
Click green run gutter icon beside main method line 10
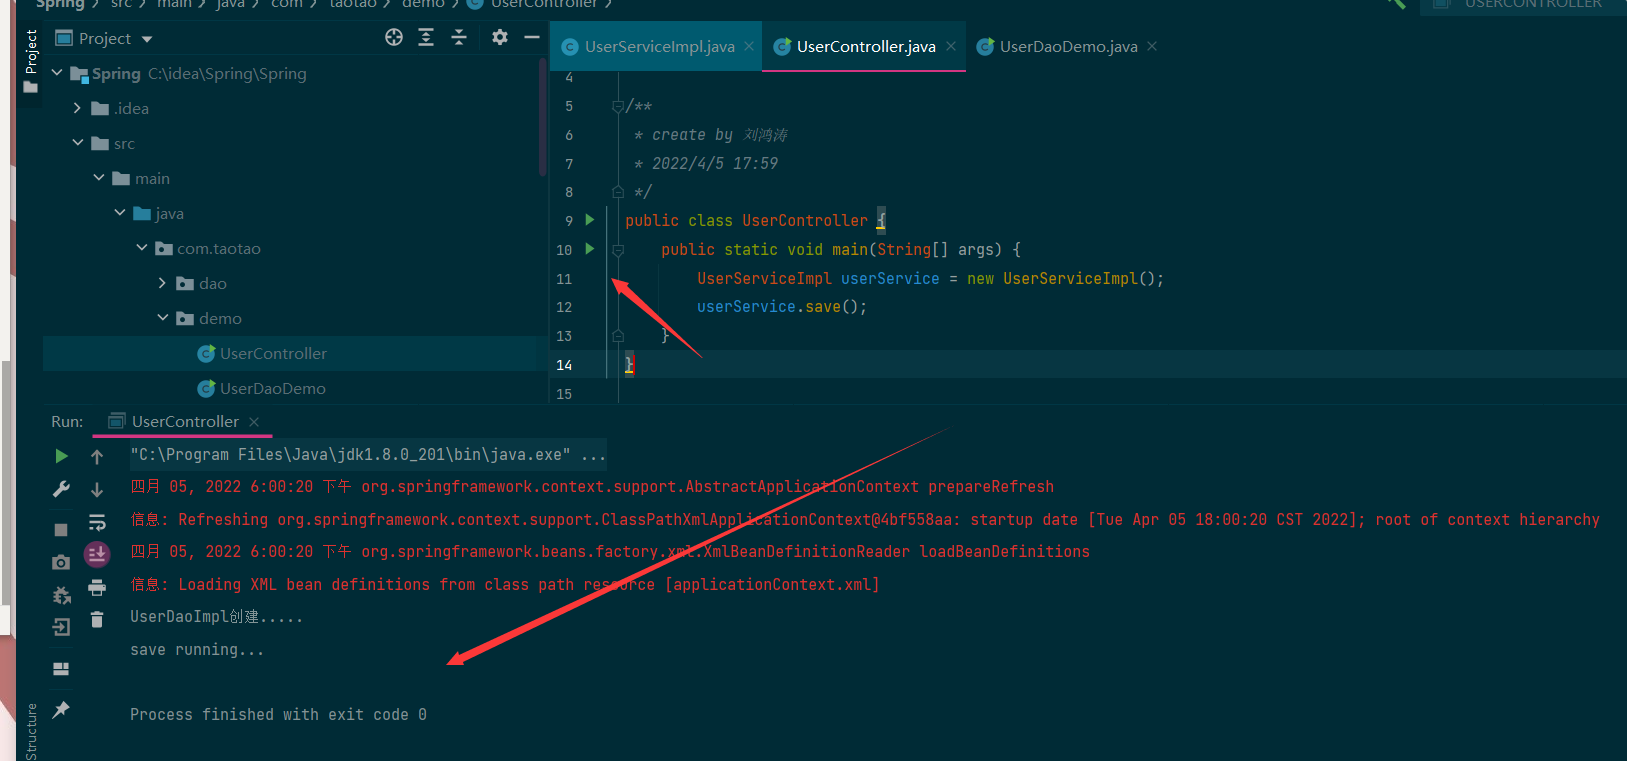[x=590, y=248]
